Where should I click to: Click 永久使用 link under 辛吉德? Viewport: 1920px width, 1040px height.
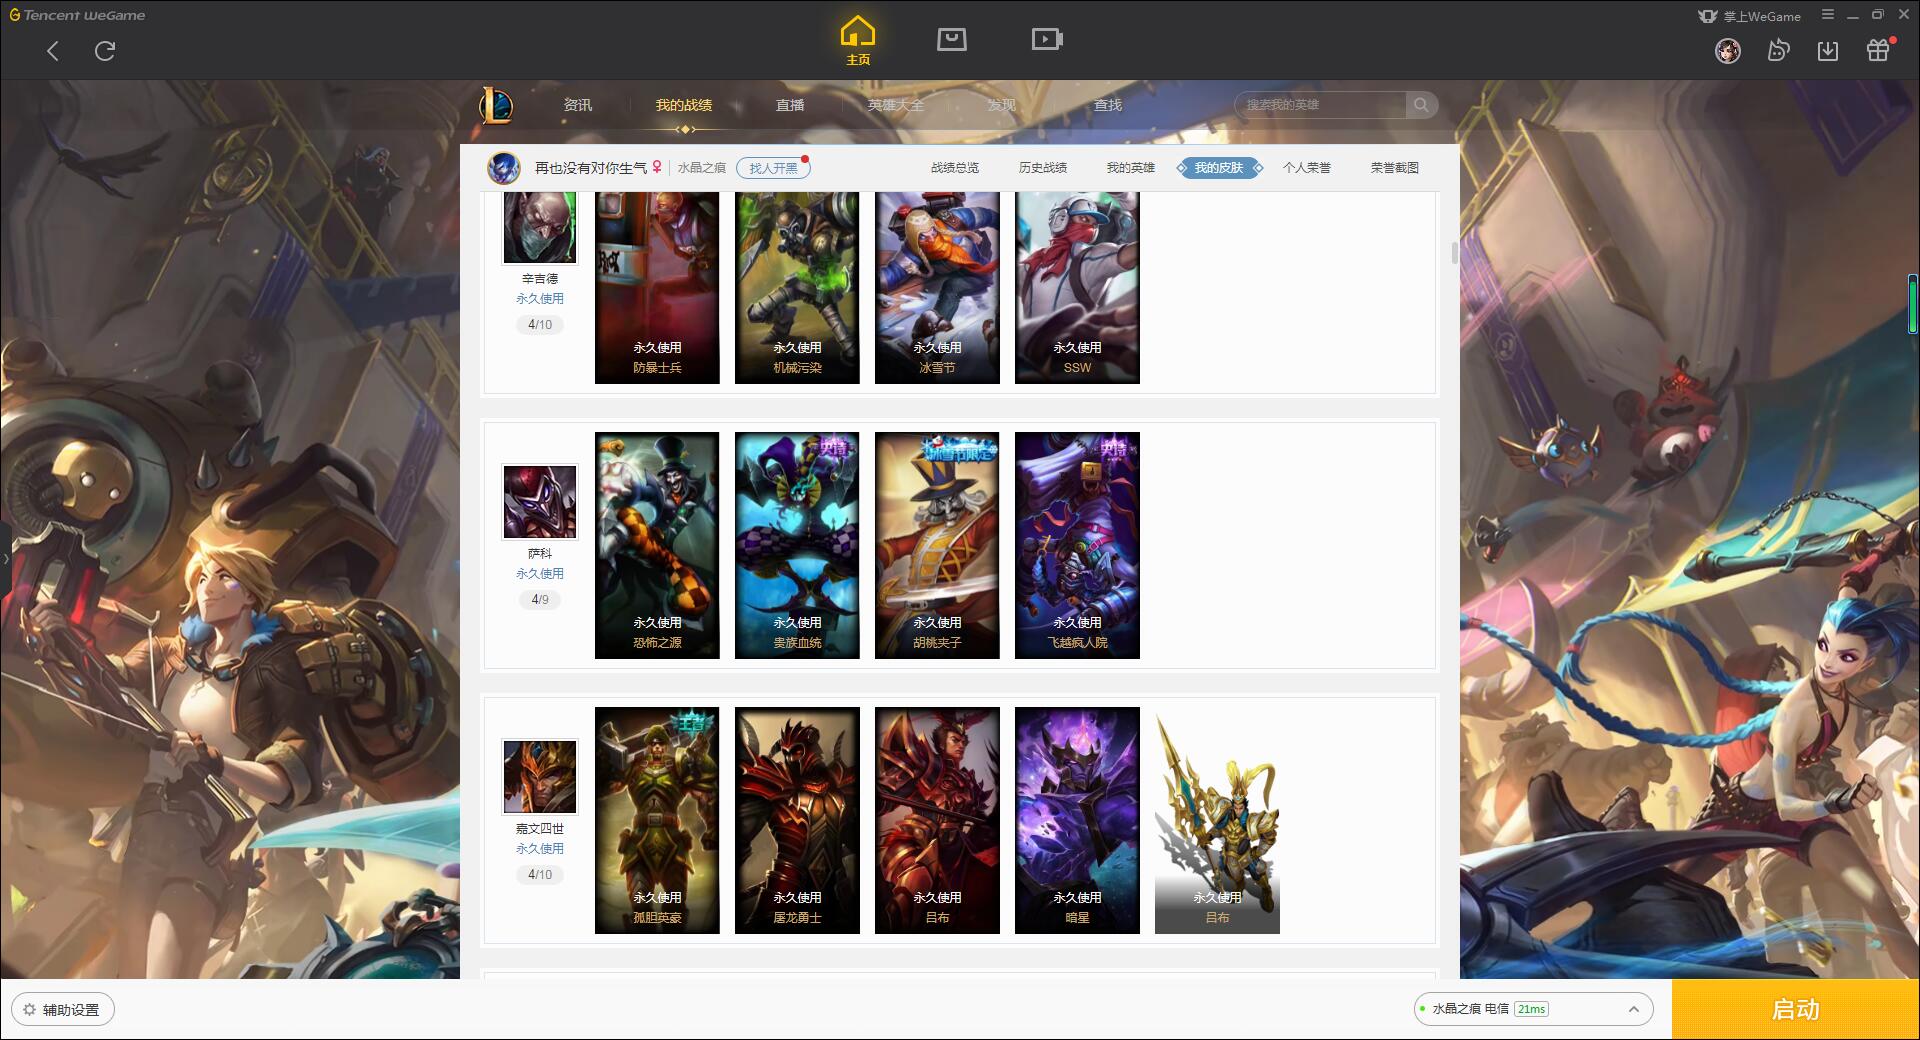click(x=540, y=299)
